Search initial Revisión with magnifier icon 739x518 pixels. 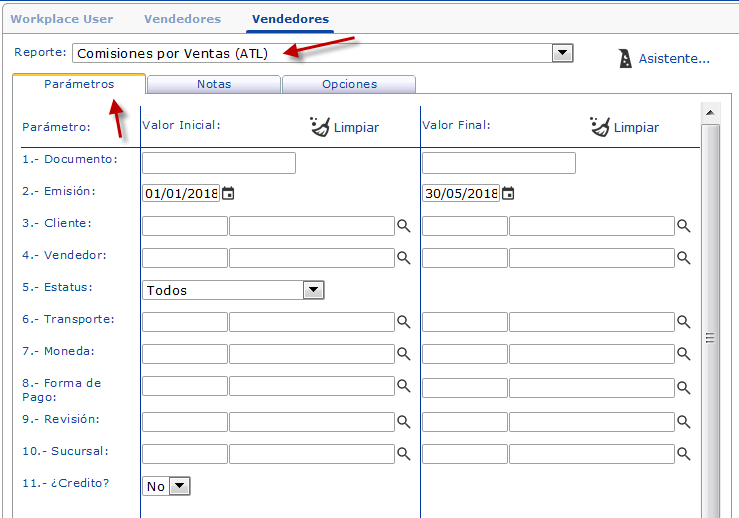[403, 422]
